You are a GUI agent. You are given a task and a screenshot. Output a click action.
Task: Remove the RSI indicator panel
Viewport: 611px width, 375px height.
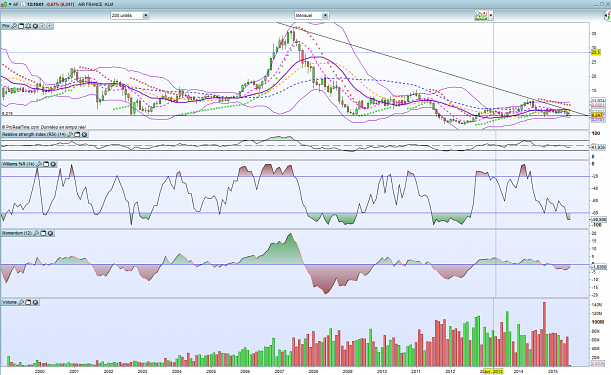coord(84,134)
